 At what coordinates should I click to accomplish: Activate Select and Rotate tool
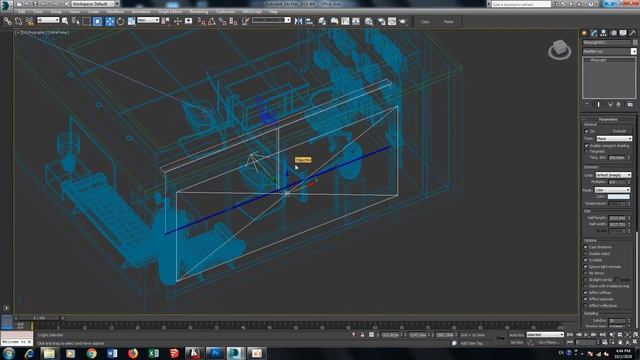[x=120, y=21]
